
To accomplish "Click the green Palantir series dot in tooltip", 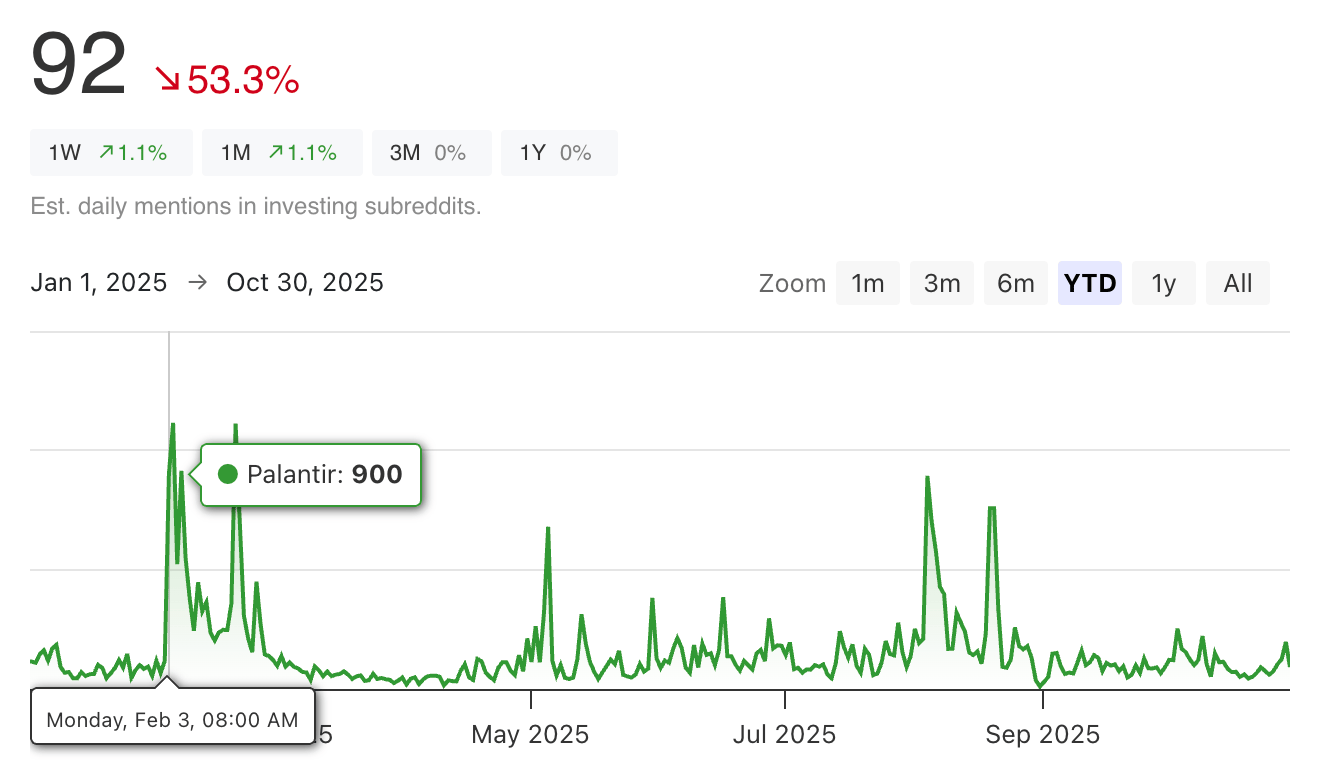I will coord(228,474).
